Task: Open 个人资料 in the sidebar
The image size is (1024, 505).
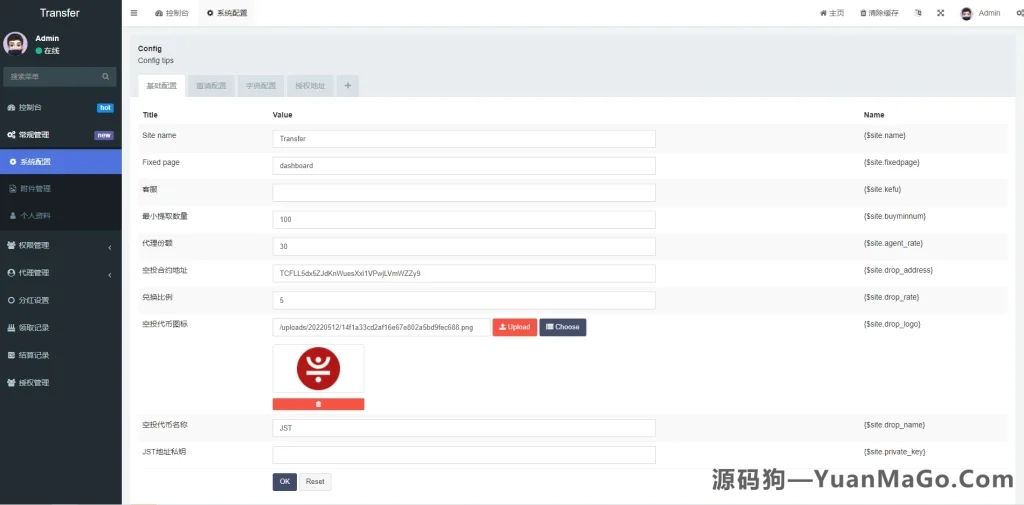Action: point(61,216)
